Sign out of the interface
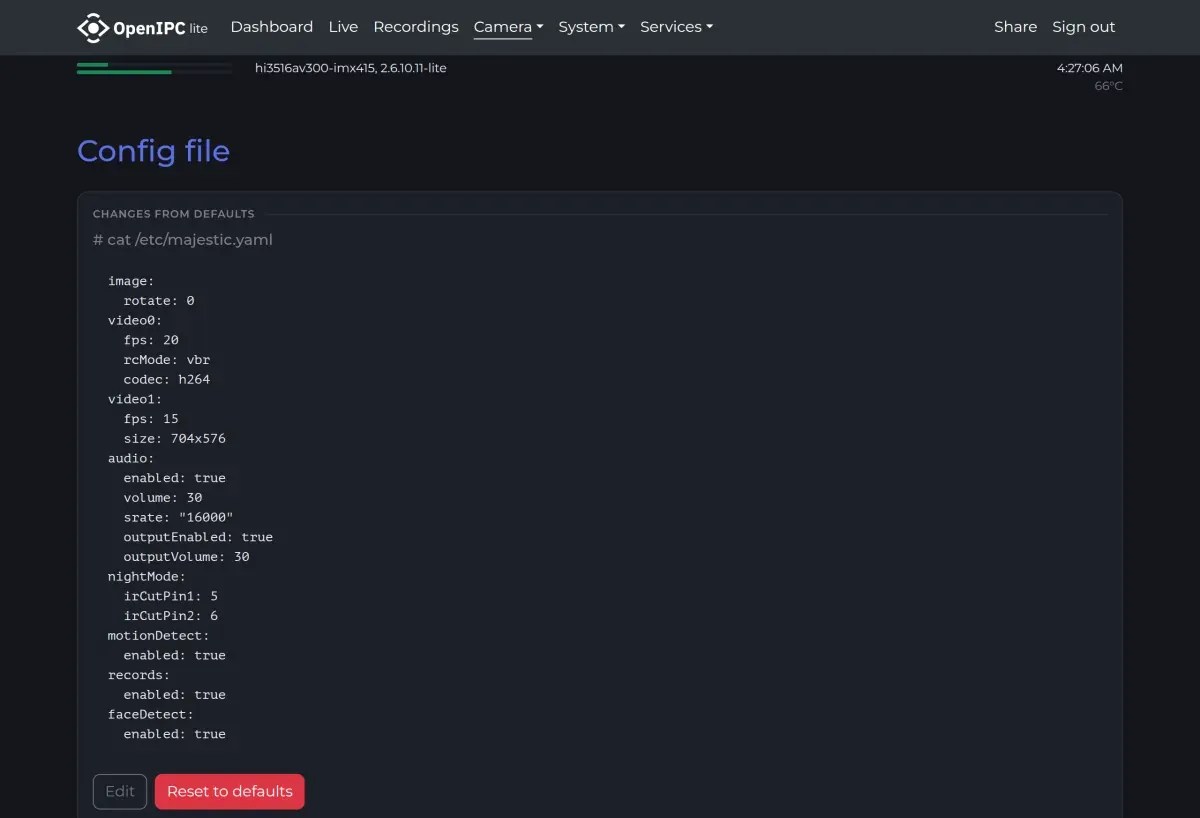The image size is (1200, 818). coord(1083,27)
